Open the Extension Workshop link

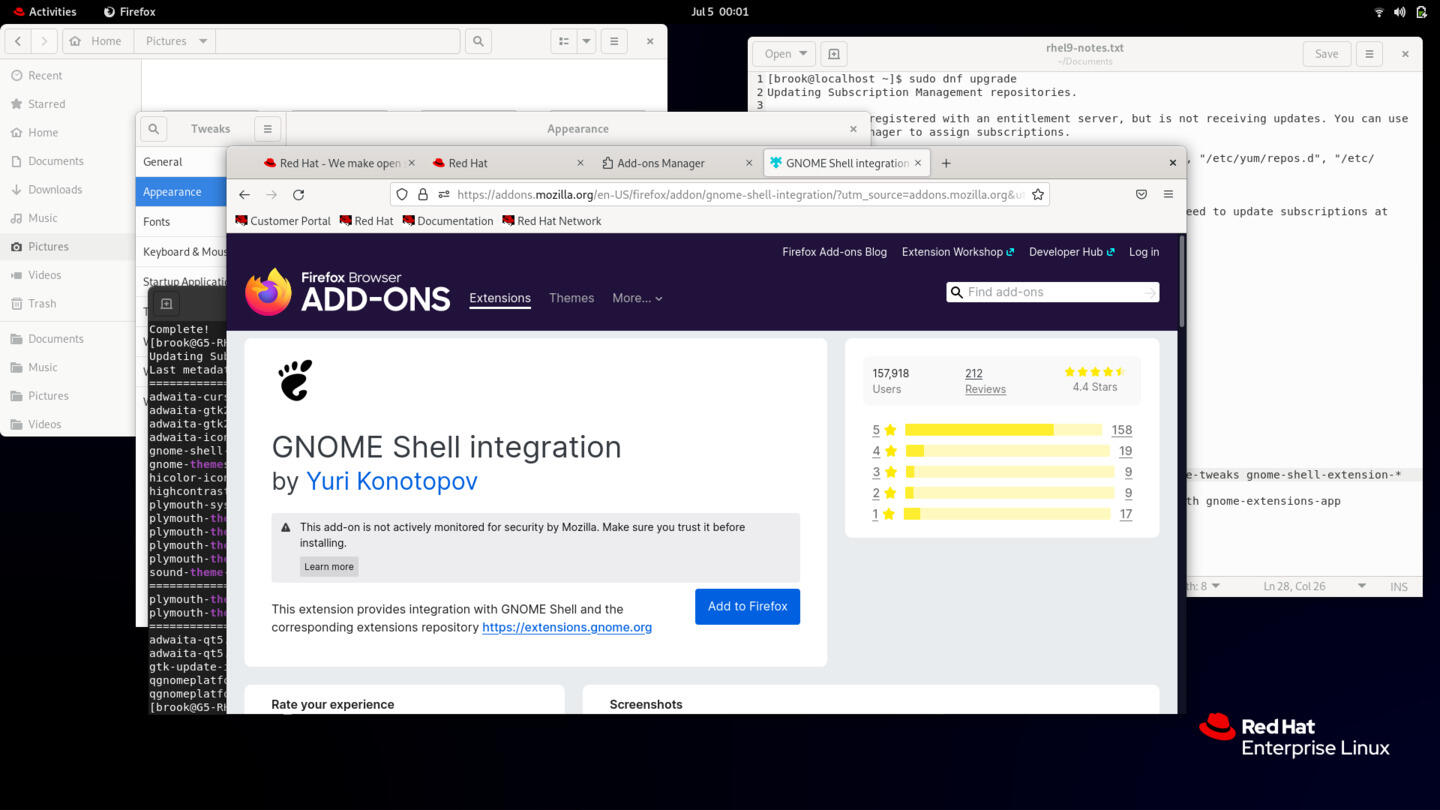click(958, 252)
